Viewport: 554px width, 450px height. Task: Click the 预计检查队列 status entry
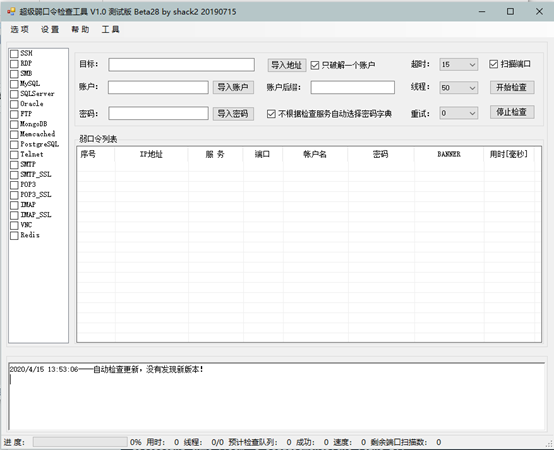[x=260, y=442]
